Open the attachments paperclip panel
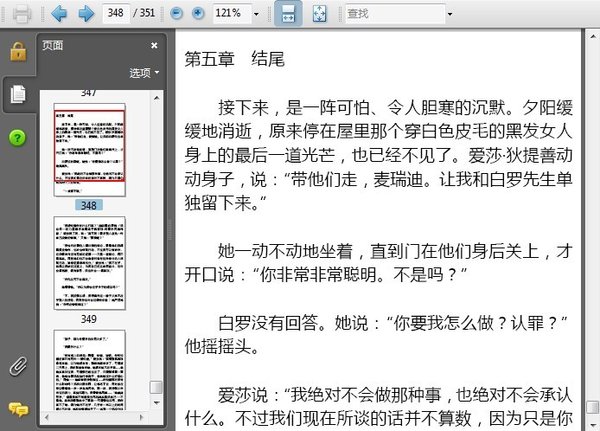Image resolution: width=600 pixels, height=431 pixels. pyautogui.click(x=18, y=366)
